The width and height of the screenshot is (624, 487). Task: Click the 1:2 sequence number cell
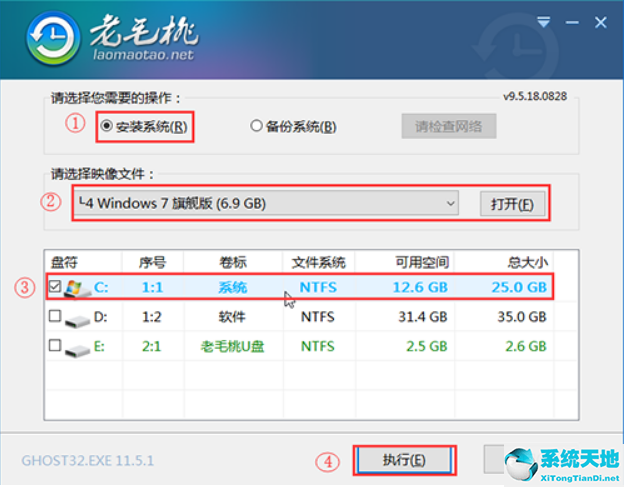pyautogui.click(x=152, y=317)
